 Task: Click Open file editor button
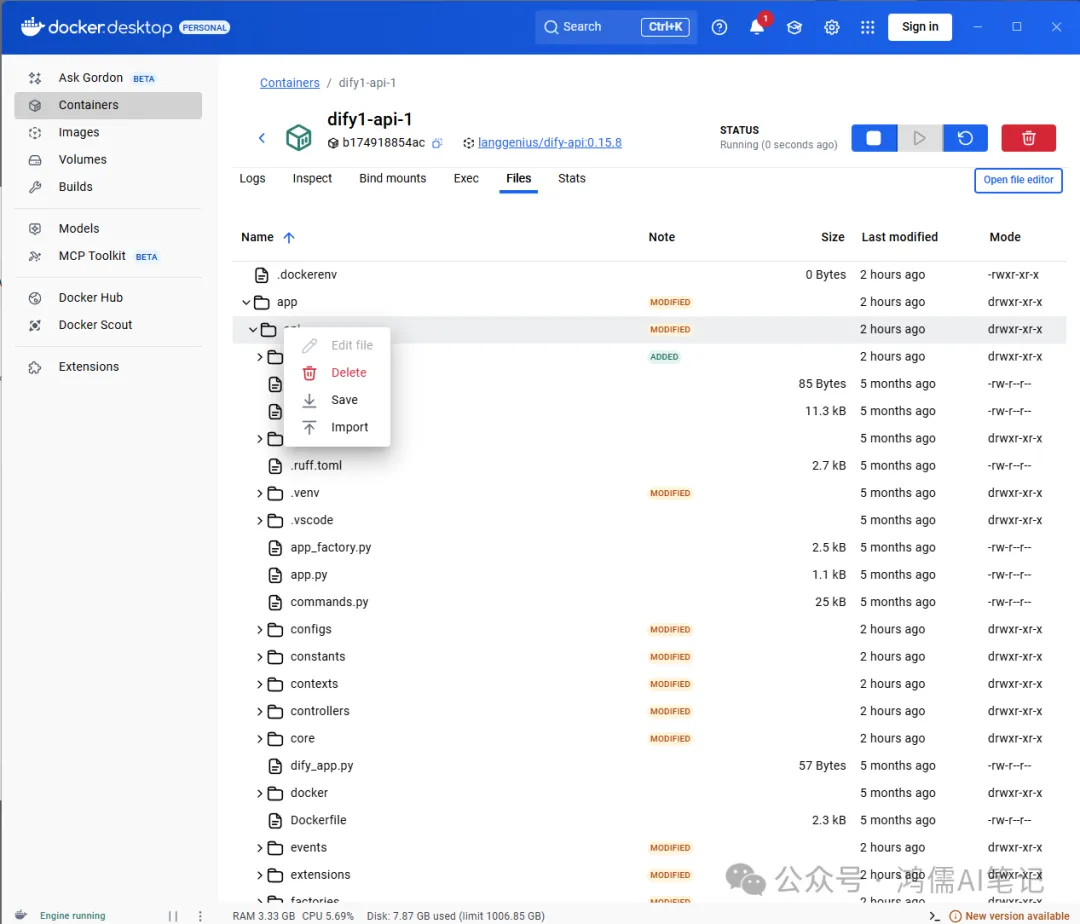[x=1018, y=180]
